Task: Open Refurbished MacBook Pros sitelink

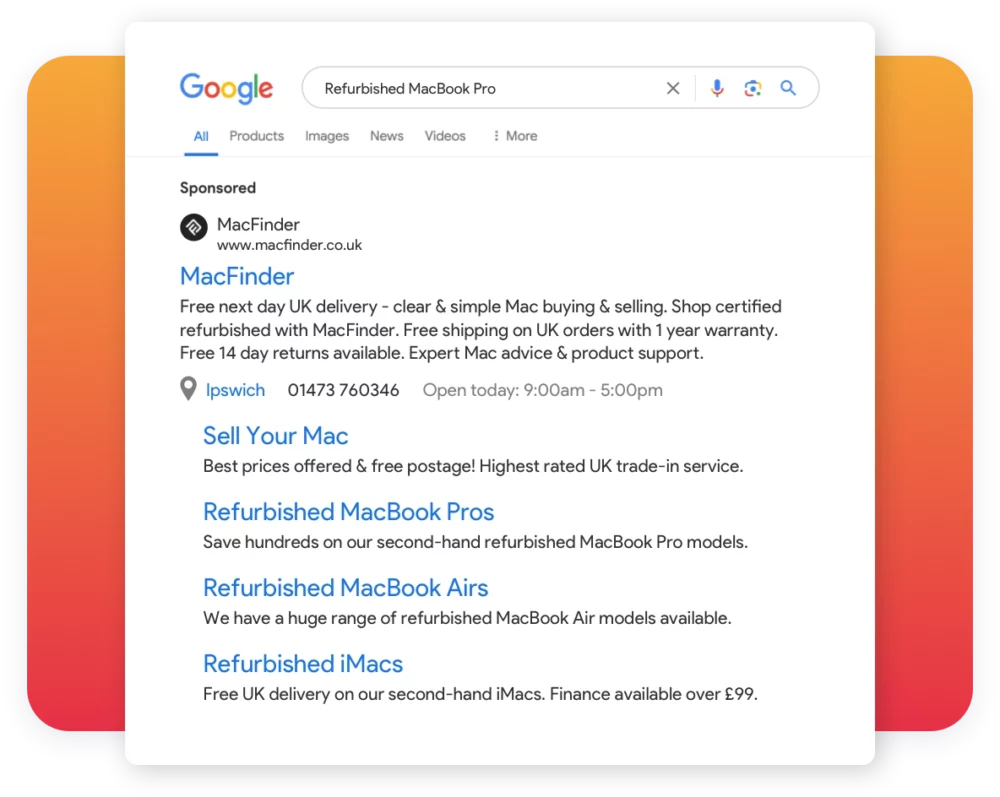Action: coord(348,512)
